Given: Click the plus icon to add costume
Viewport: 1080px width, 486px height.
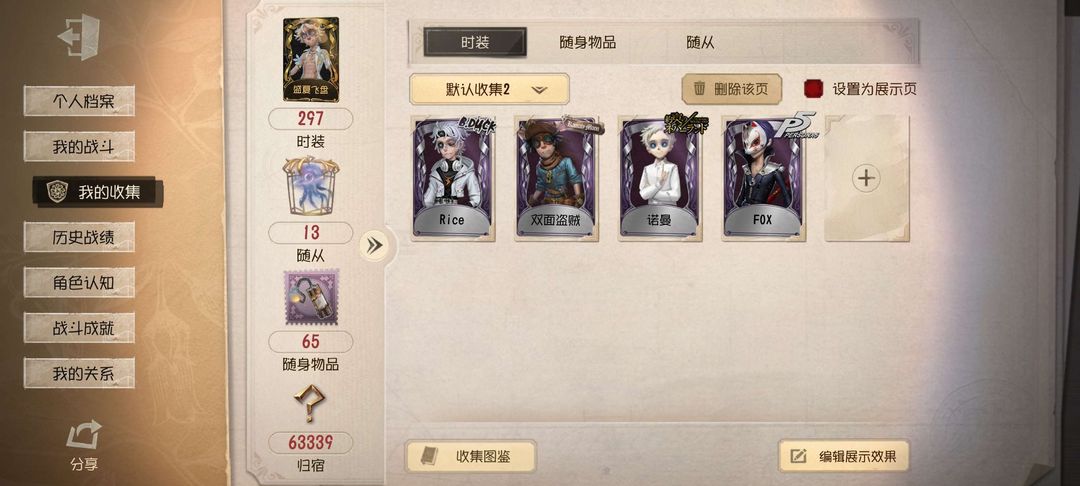Looking at the screenshot, I should pos(866,178).
